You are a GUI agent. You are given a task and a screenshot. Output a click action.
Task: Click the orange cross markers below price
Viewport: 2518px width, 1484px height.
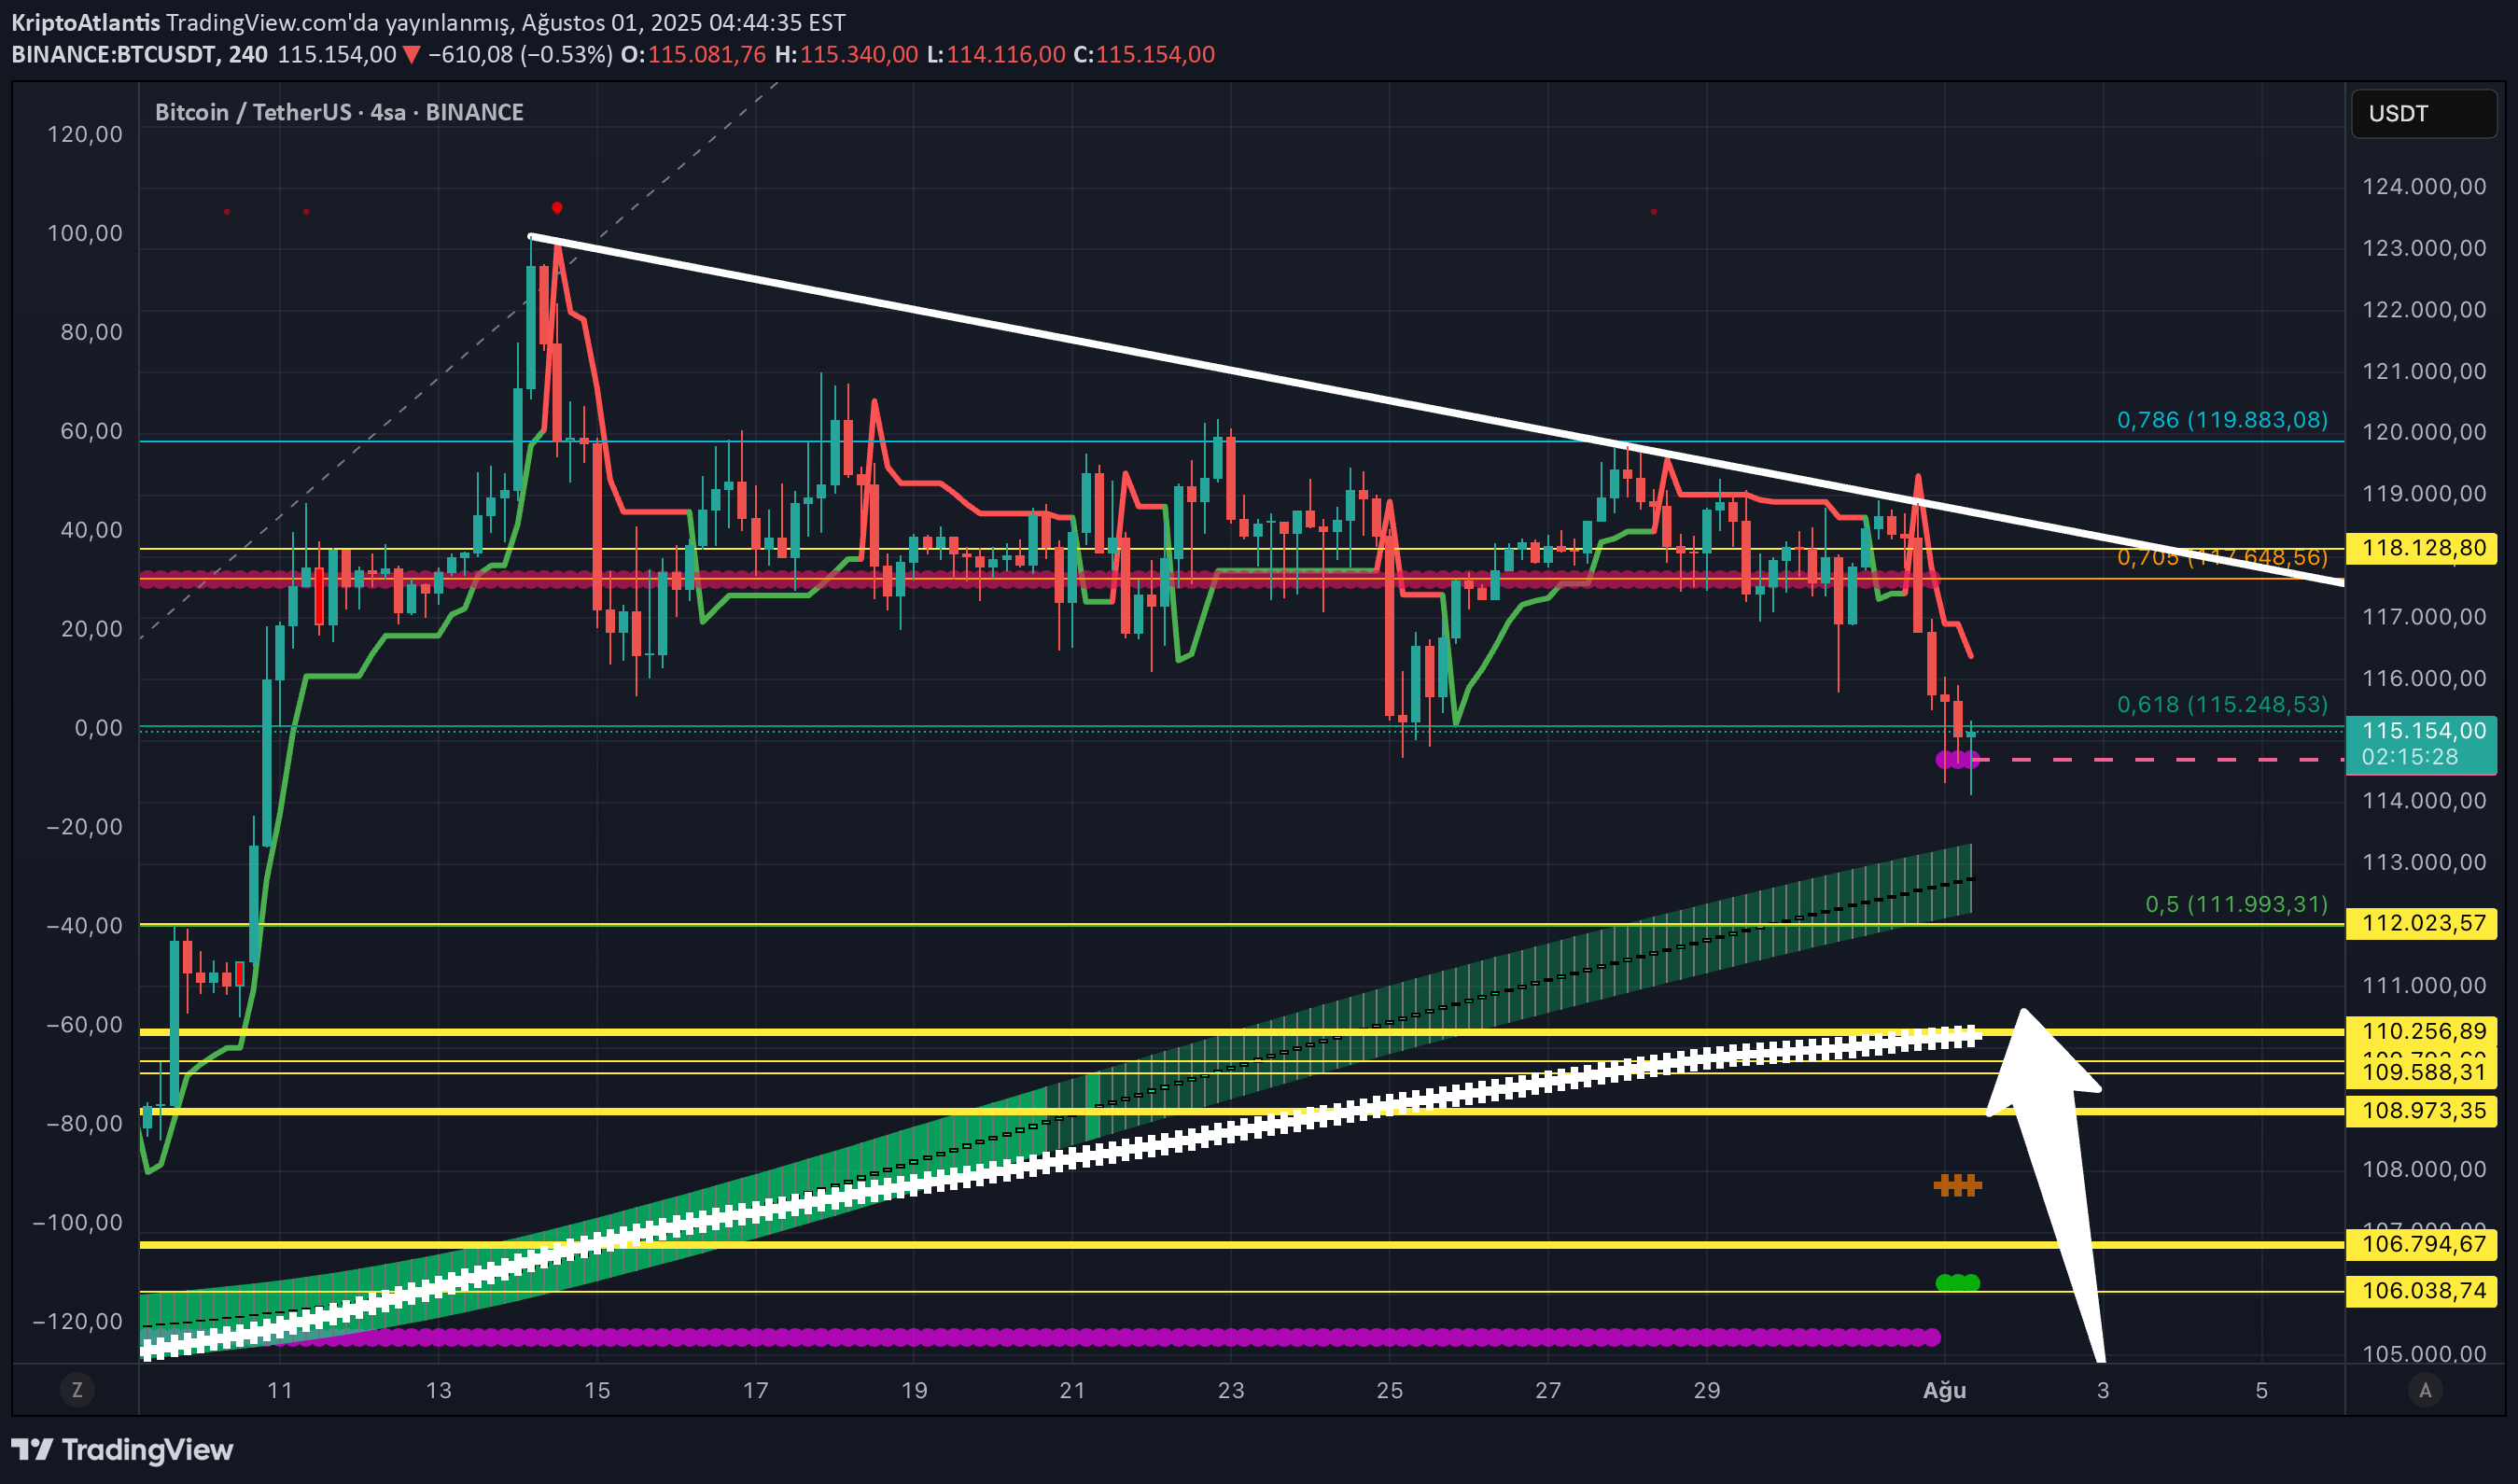pyautogui.click(x=1957, y=1186)
